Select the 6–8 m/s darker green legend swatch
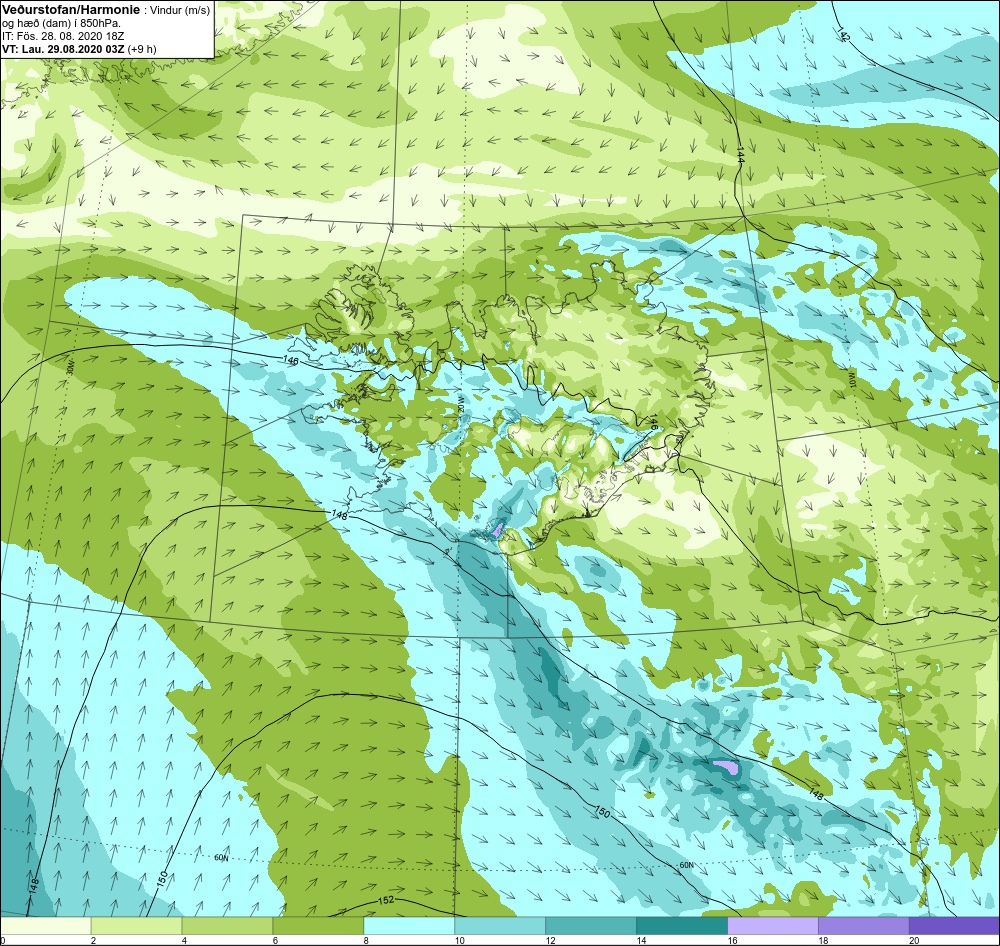This screenshot has width=1000, height=946. pyautogui.click(x=318, y=926)
